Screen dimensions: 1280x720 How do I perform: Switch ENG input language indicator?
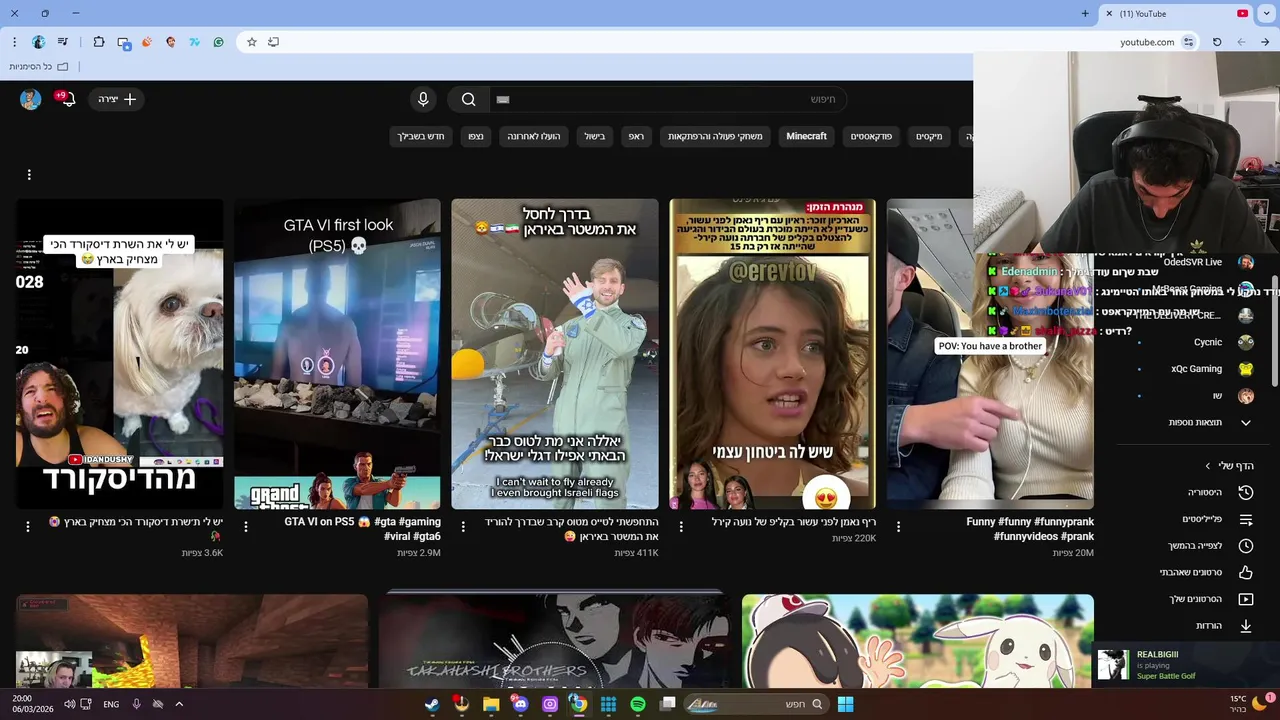(x=111, y=704)
